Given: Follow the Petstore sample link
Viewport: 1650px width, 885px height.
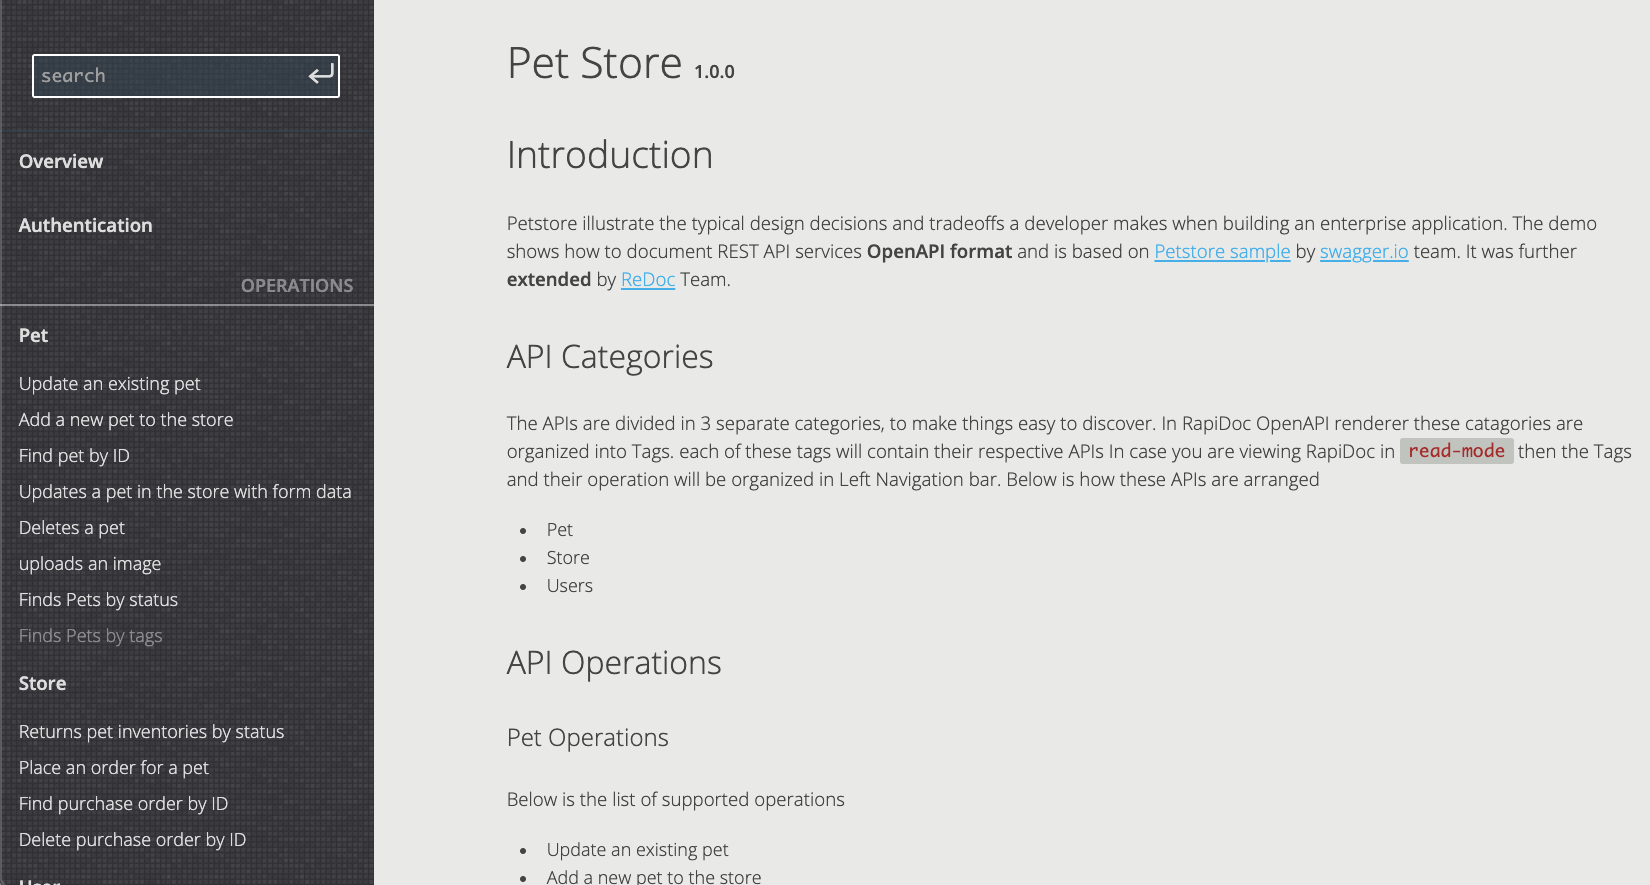Looking at the screenshot, I should (x=1222, y=252).
